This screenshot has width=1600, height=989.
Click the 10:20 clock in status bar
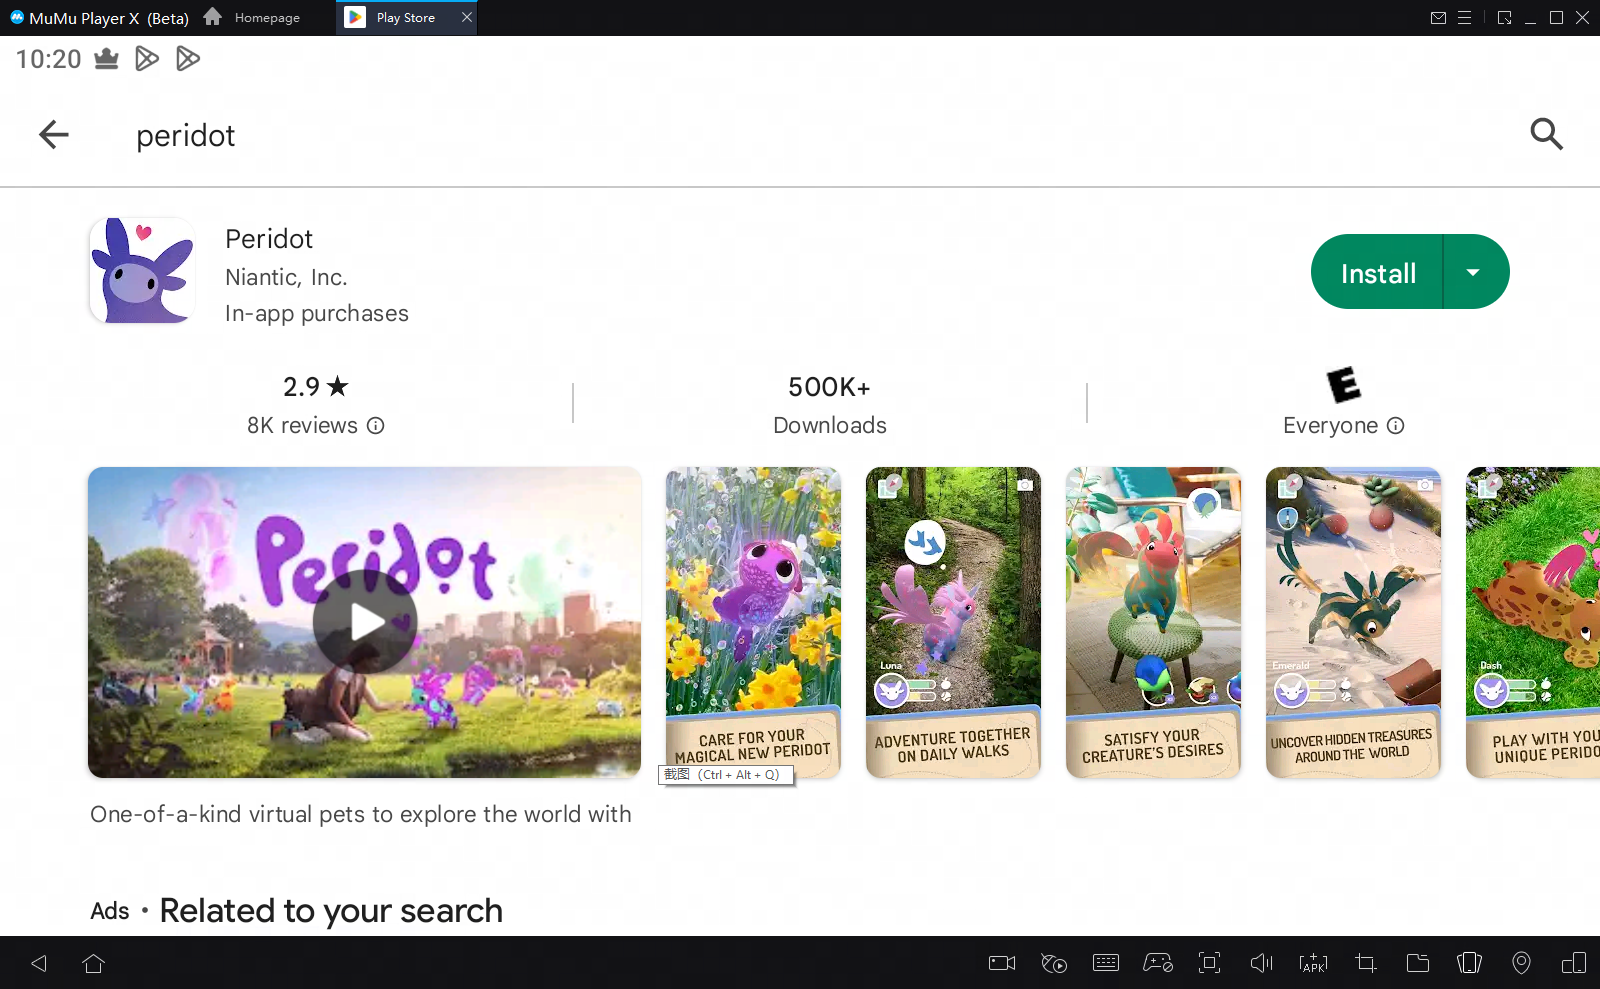coord(49,60)
